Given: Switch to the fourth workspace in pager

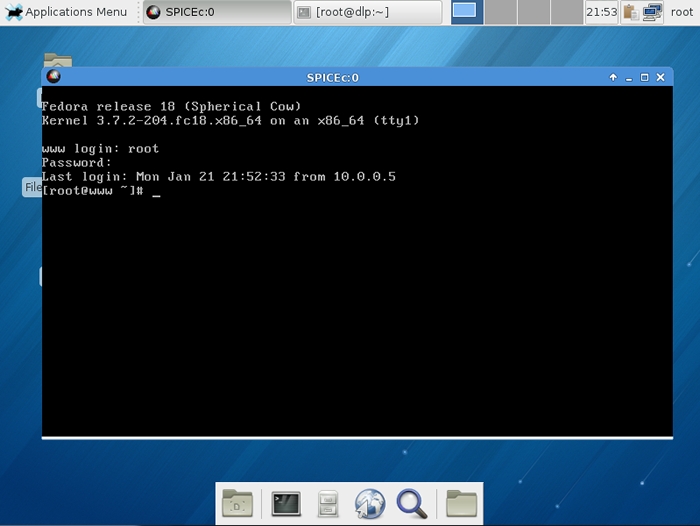Looking at the screenshot, I should [567, 12].
